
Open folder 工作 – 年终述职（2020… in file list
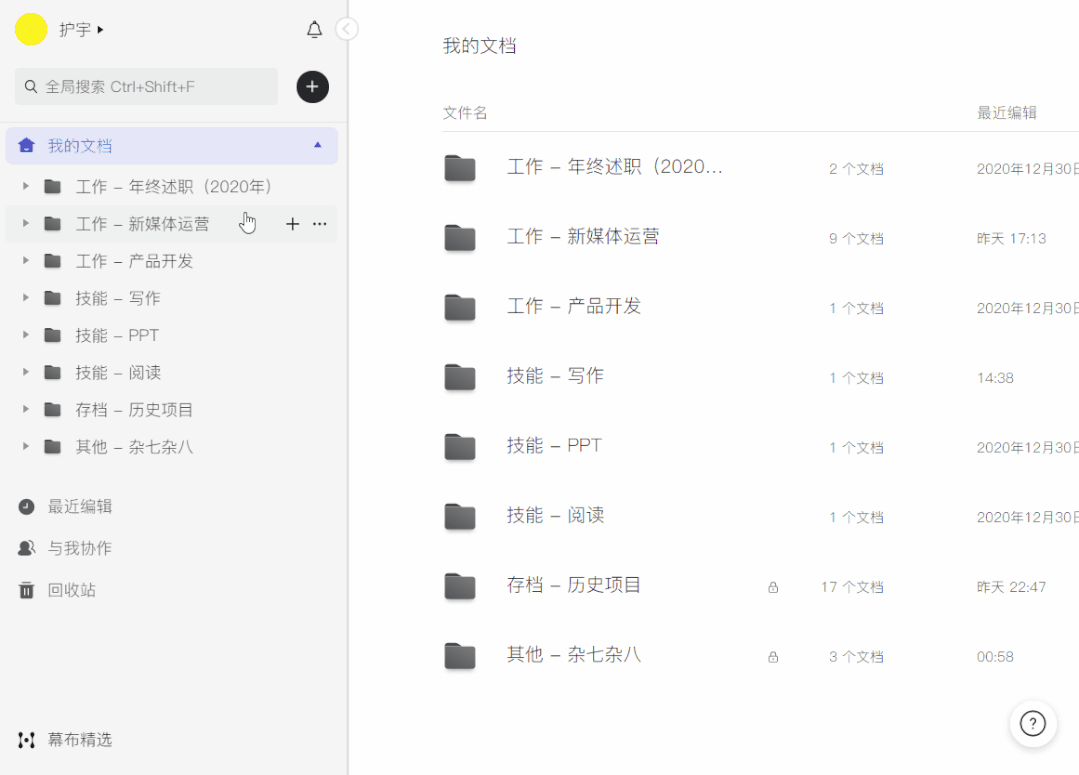(x=615, y=167)
